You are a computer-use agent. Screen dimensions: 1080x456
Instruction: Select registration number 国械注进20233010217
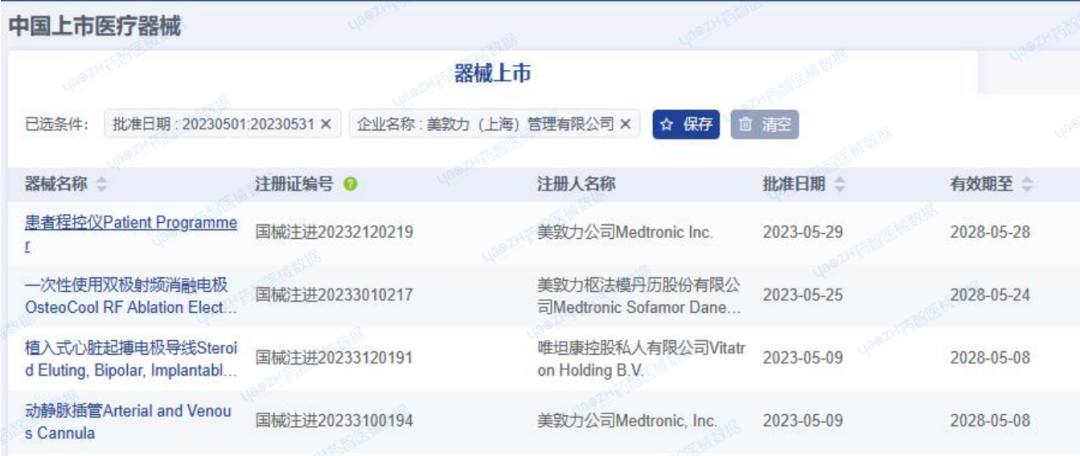tap(334, 295)
